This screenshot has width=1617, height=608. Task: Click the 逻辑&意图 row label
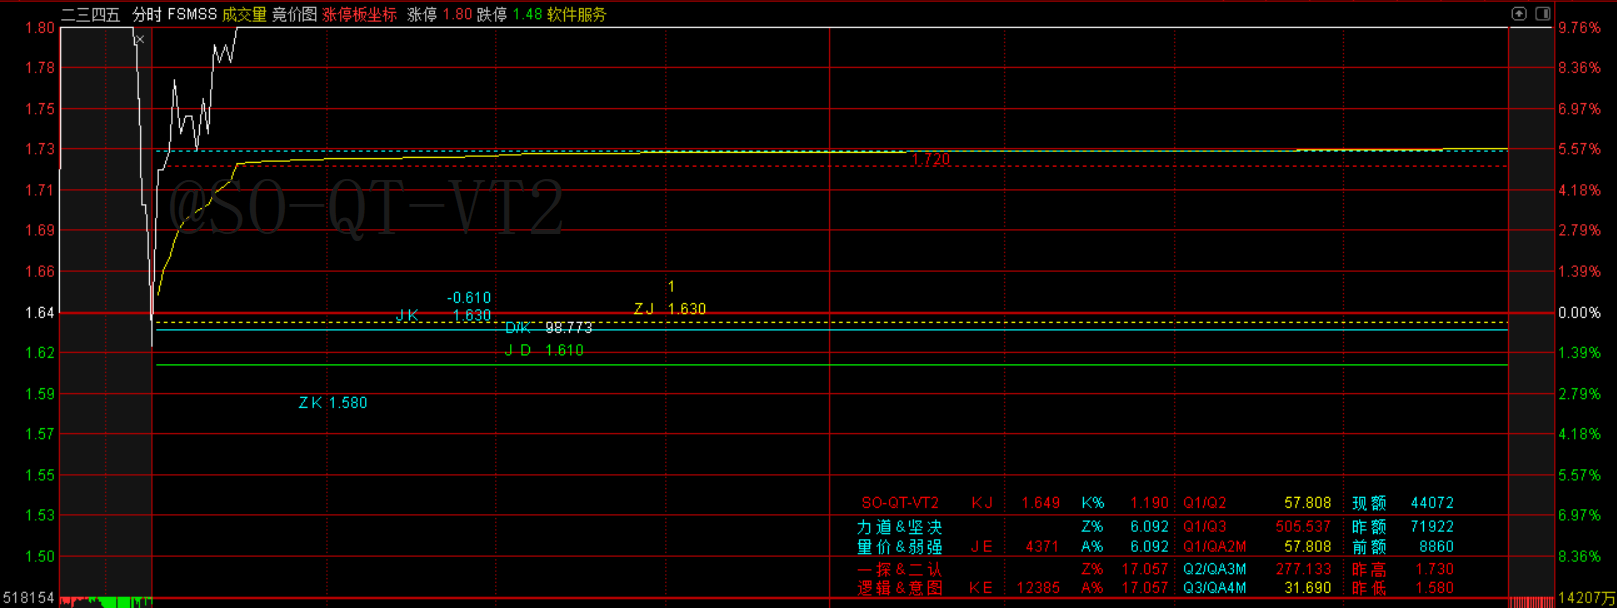pyautogui.click(x=900, y=588)
